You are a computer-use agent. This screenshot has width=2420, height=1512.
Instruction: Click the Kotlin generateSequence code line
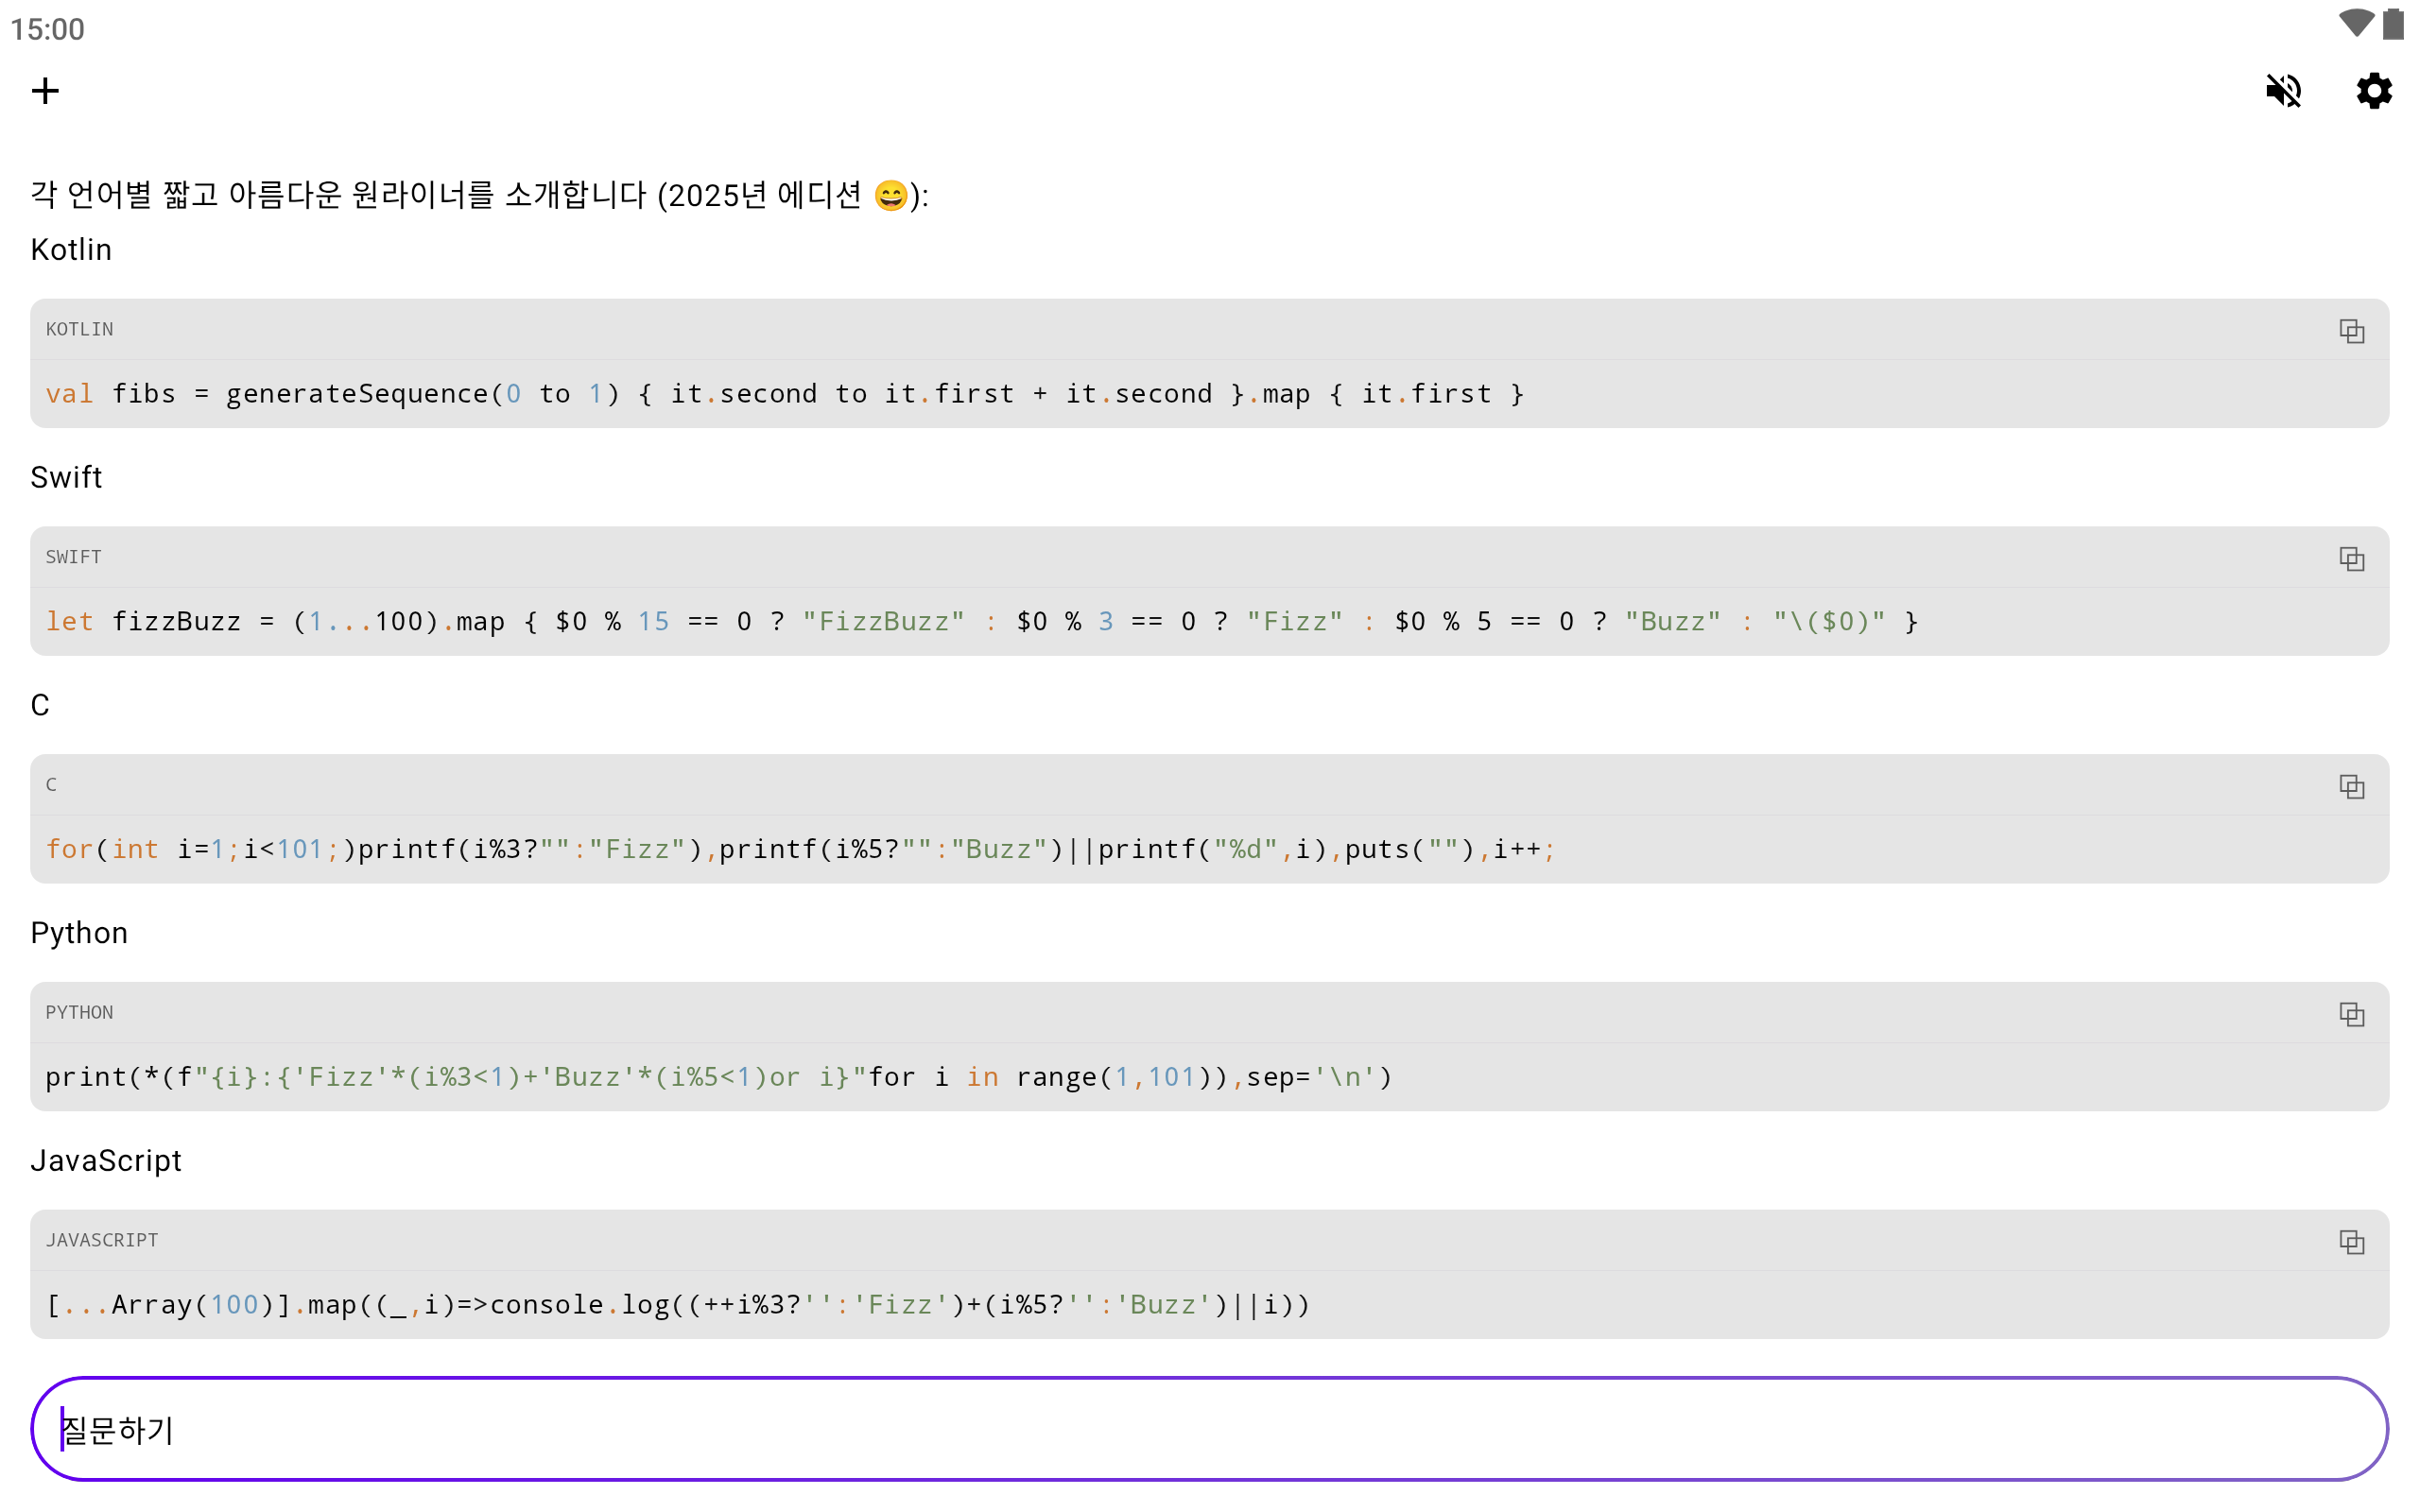tap(784, 394)
